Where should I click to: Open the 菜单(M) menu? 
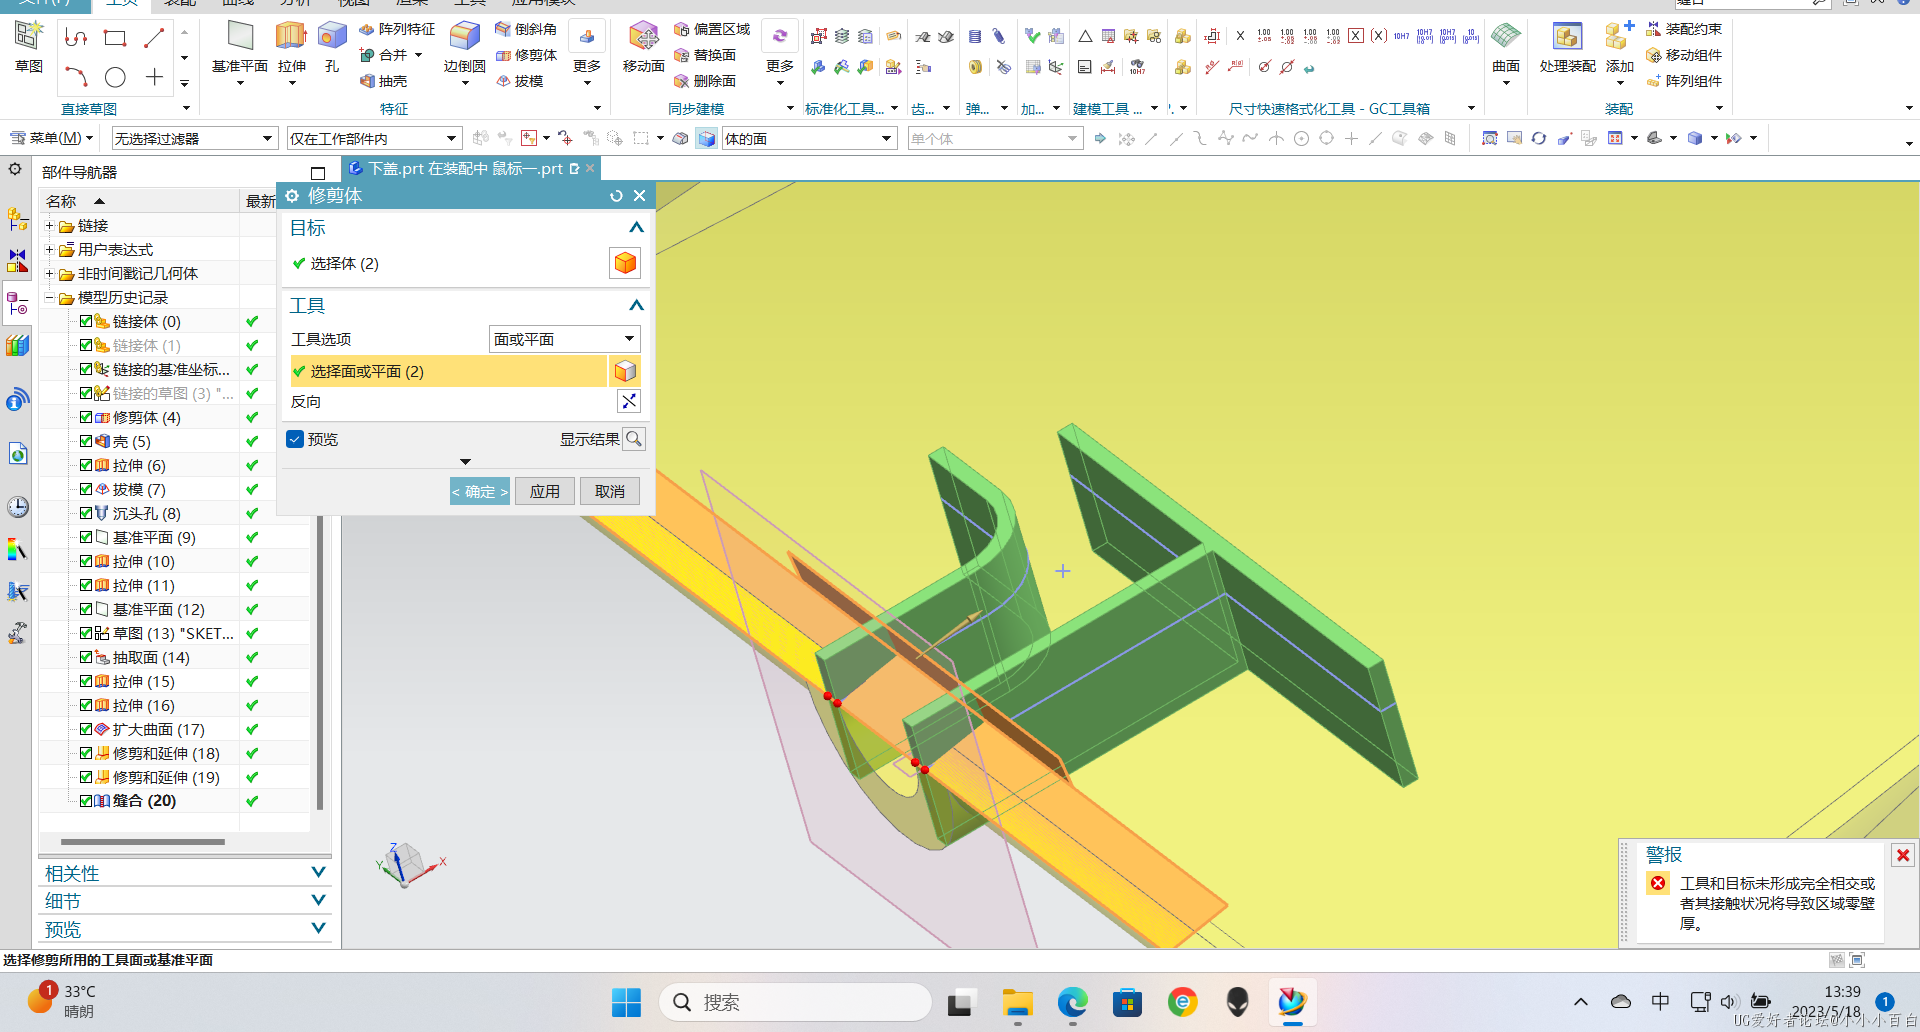[51, 138]
